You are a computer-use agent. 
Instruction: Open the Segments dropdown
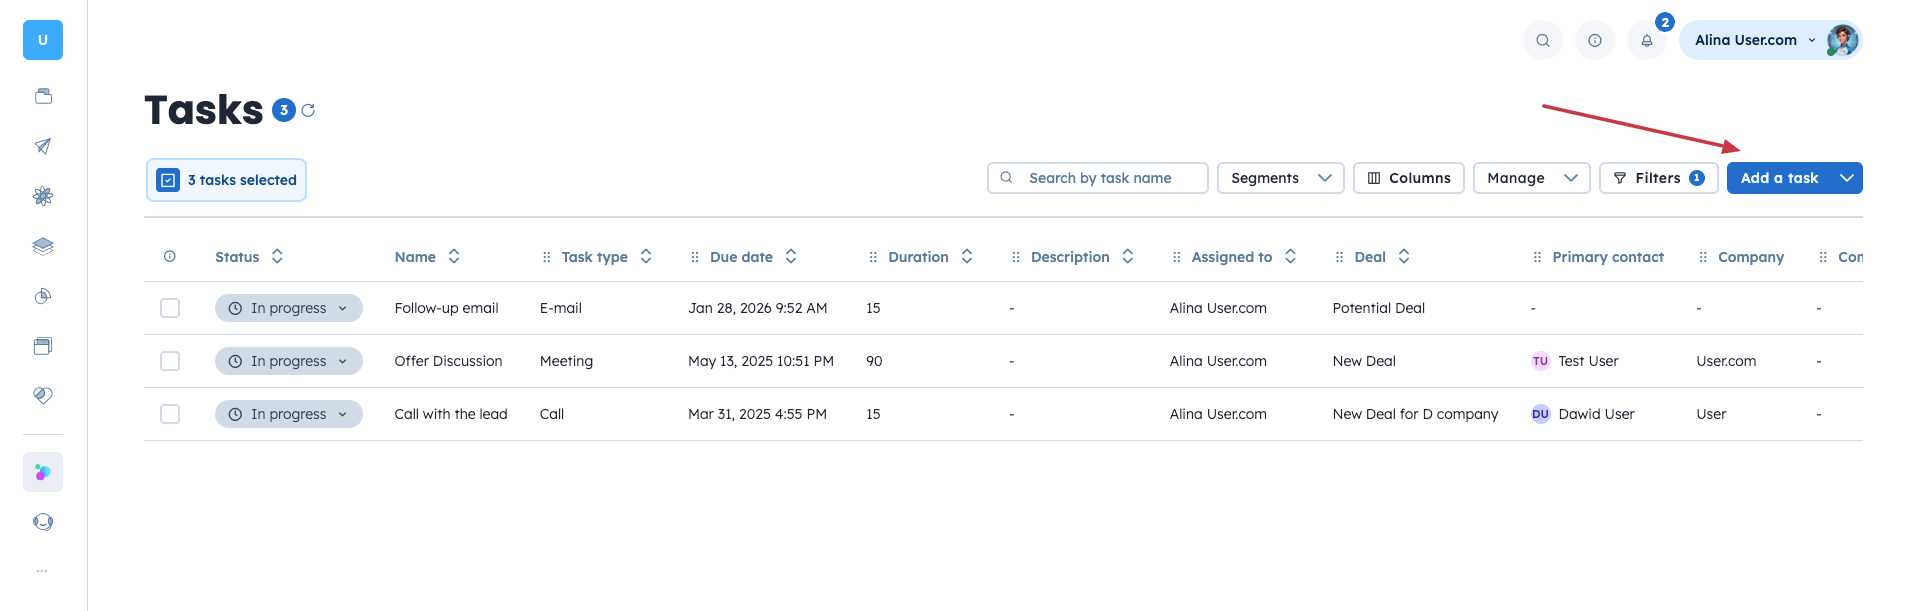coord(1280,178)
